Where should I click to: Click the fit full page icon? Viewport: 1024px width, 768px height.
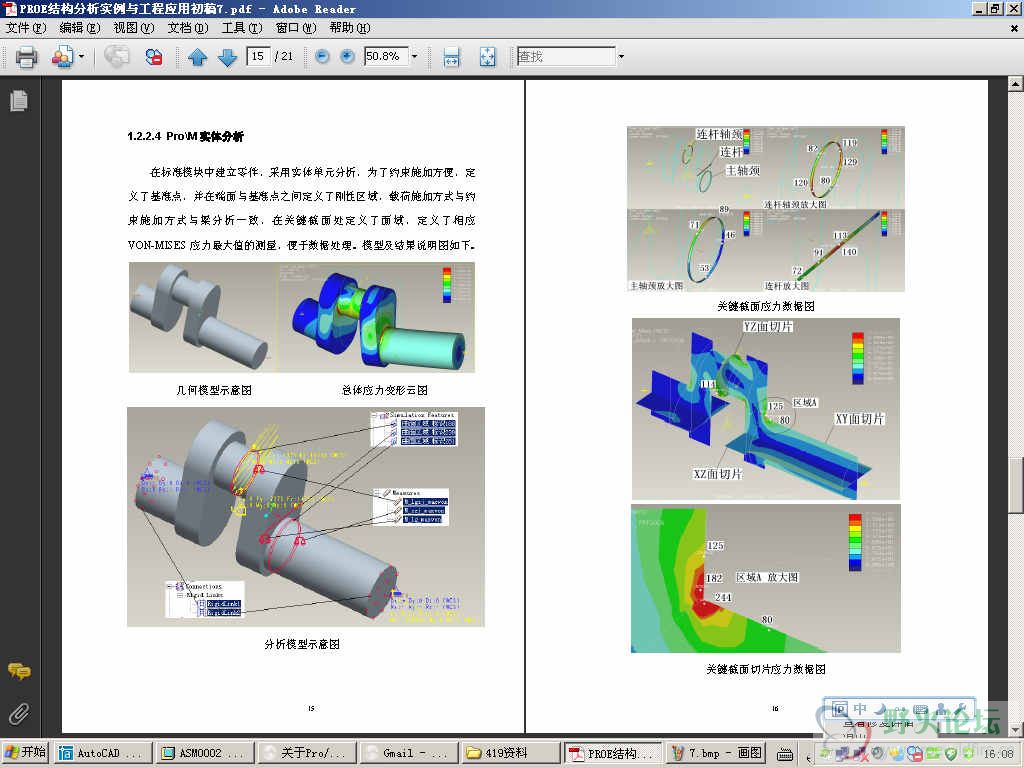click(x=487, y=57)
